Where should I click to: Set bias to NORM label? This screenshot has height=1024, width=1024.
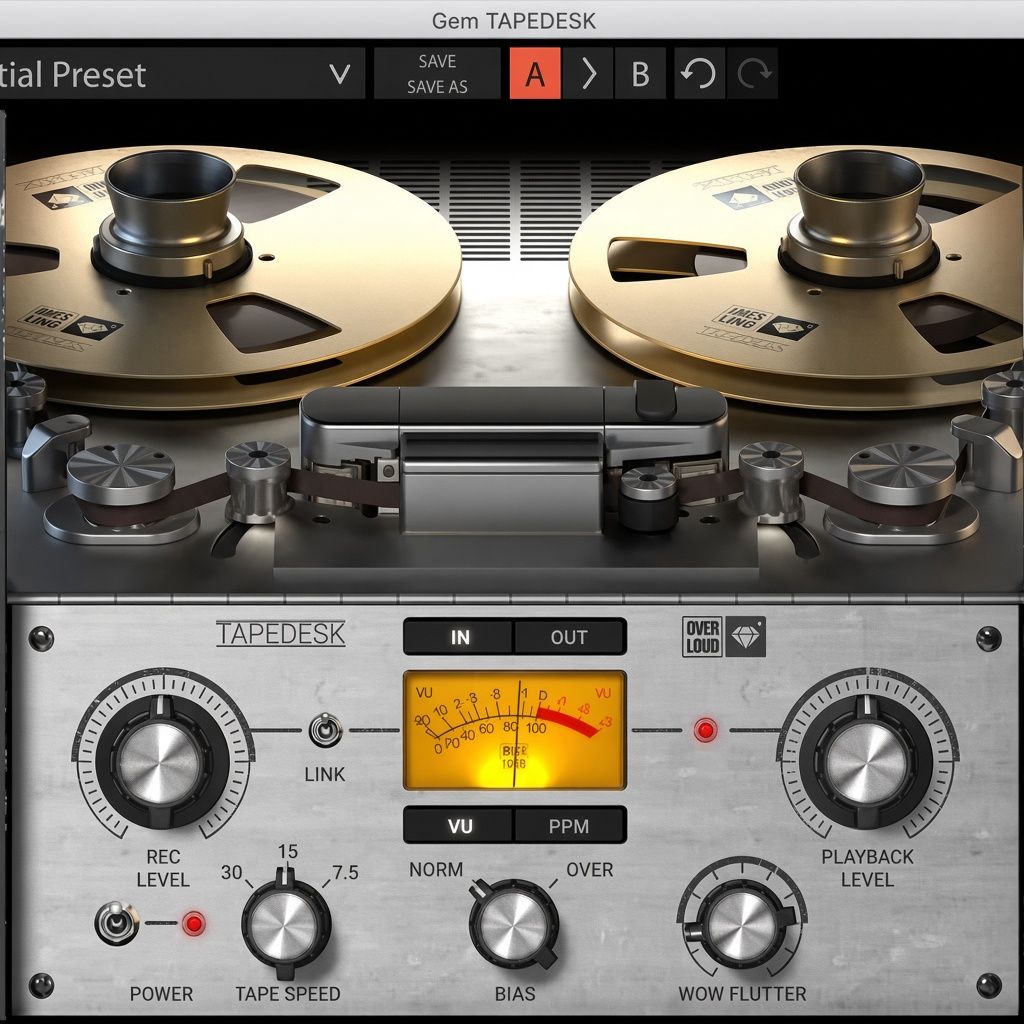pyautogui.click(x=436, y=870)
